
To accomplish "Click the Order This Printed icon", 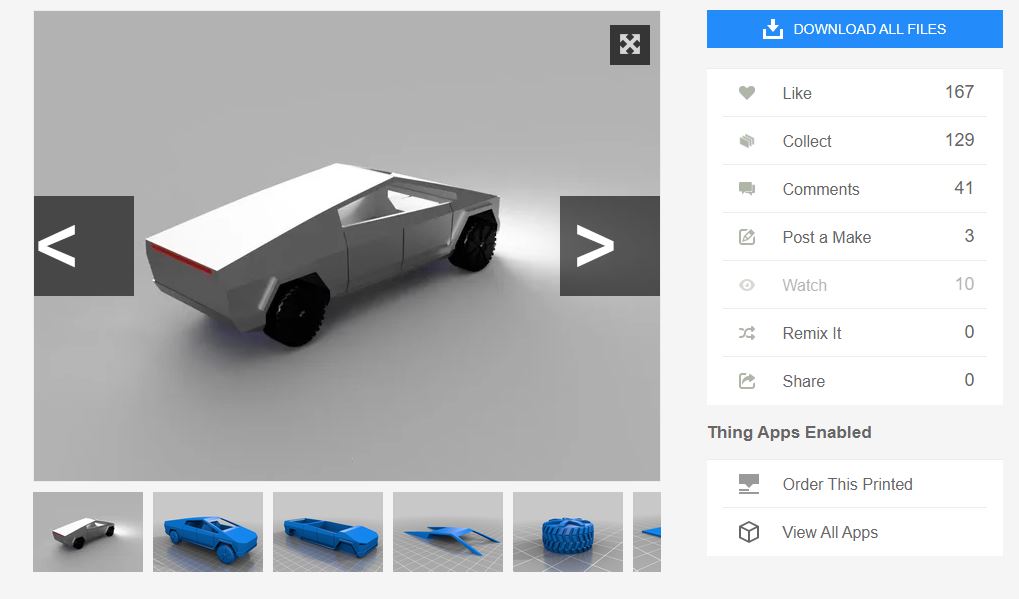I will tap(749, 484).
